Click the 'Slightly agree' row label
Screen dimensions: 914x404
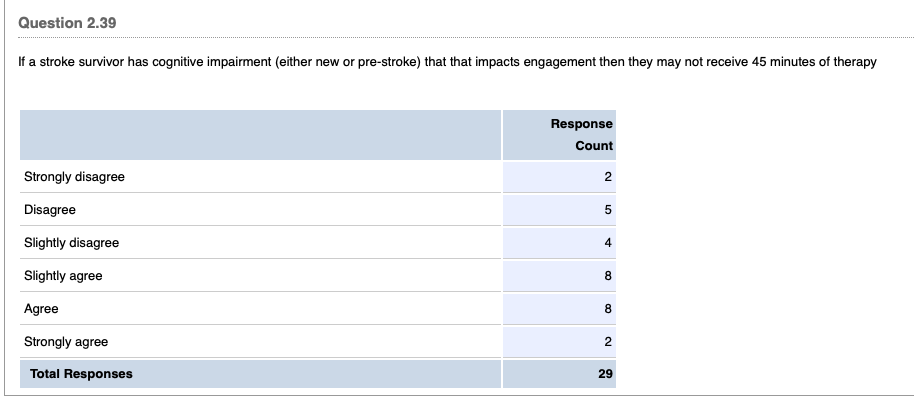(x=63, y=276)
